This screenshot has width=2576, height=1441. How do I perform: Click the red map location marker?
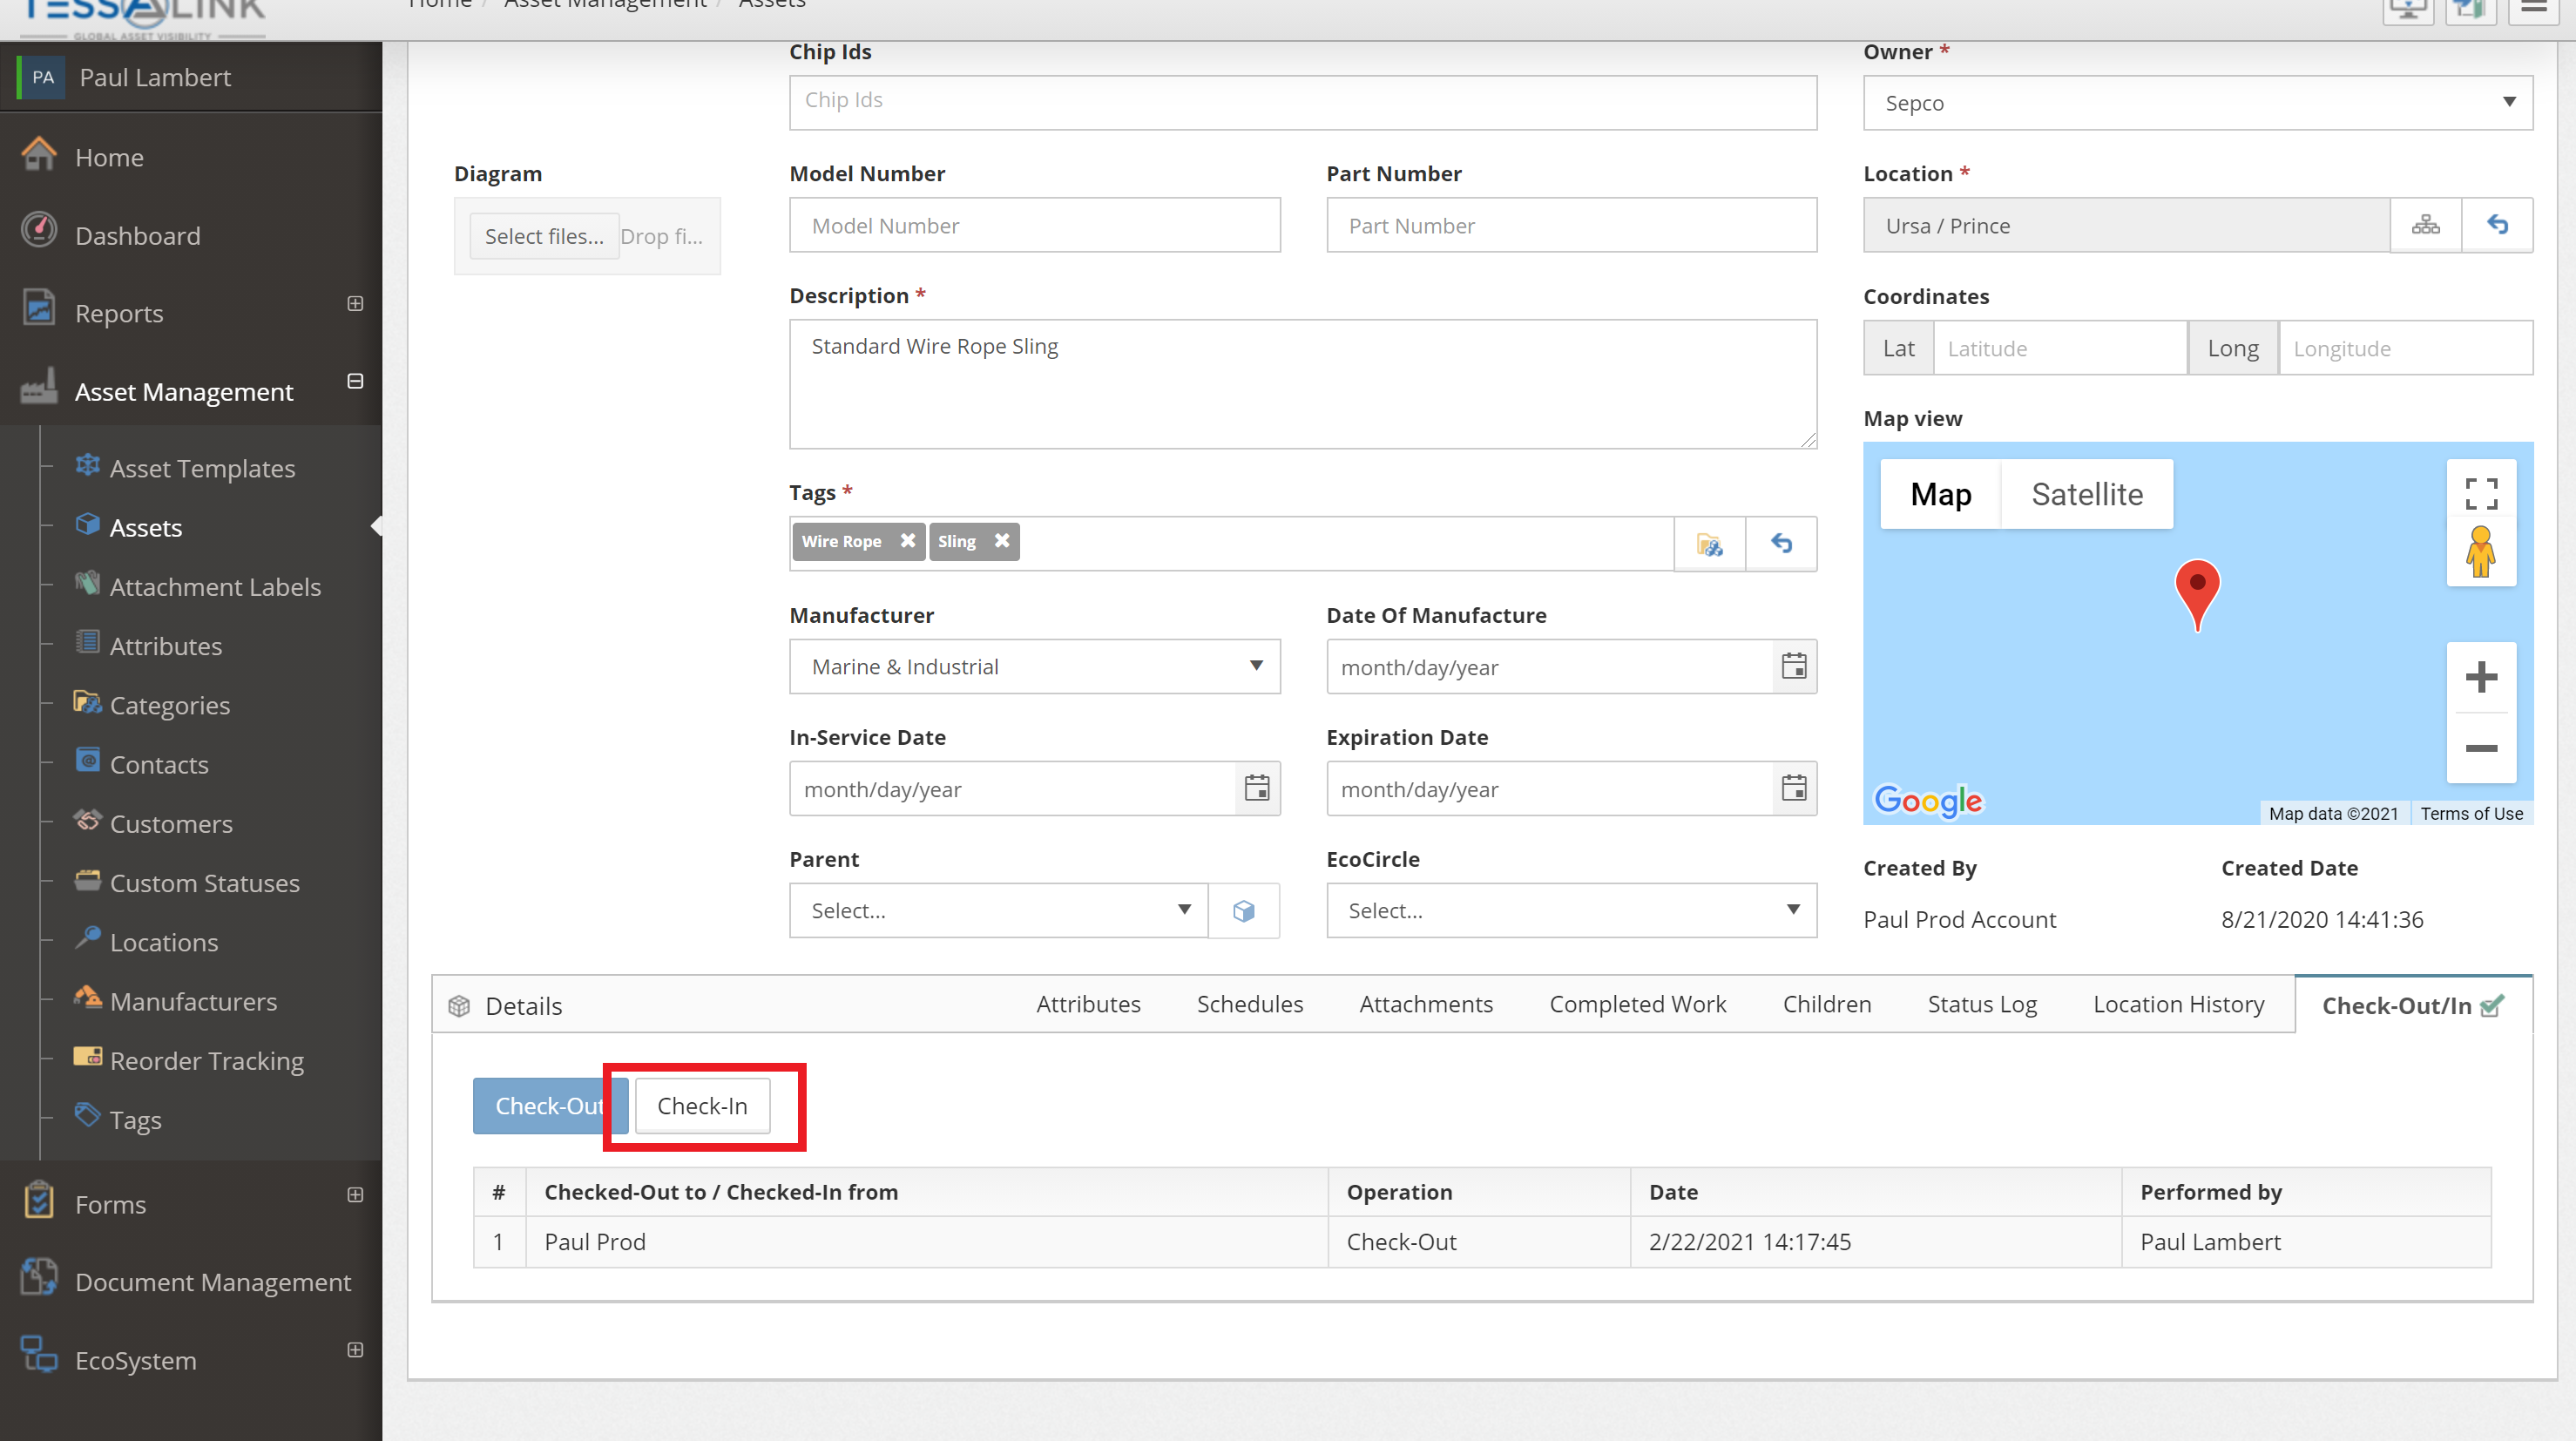(2197, 594)
